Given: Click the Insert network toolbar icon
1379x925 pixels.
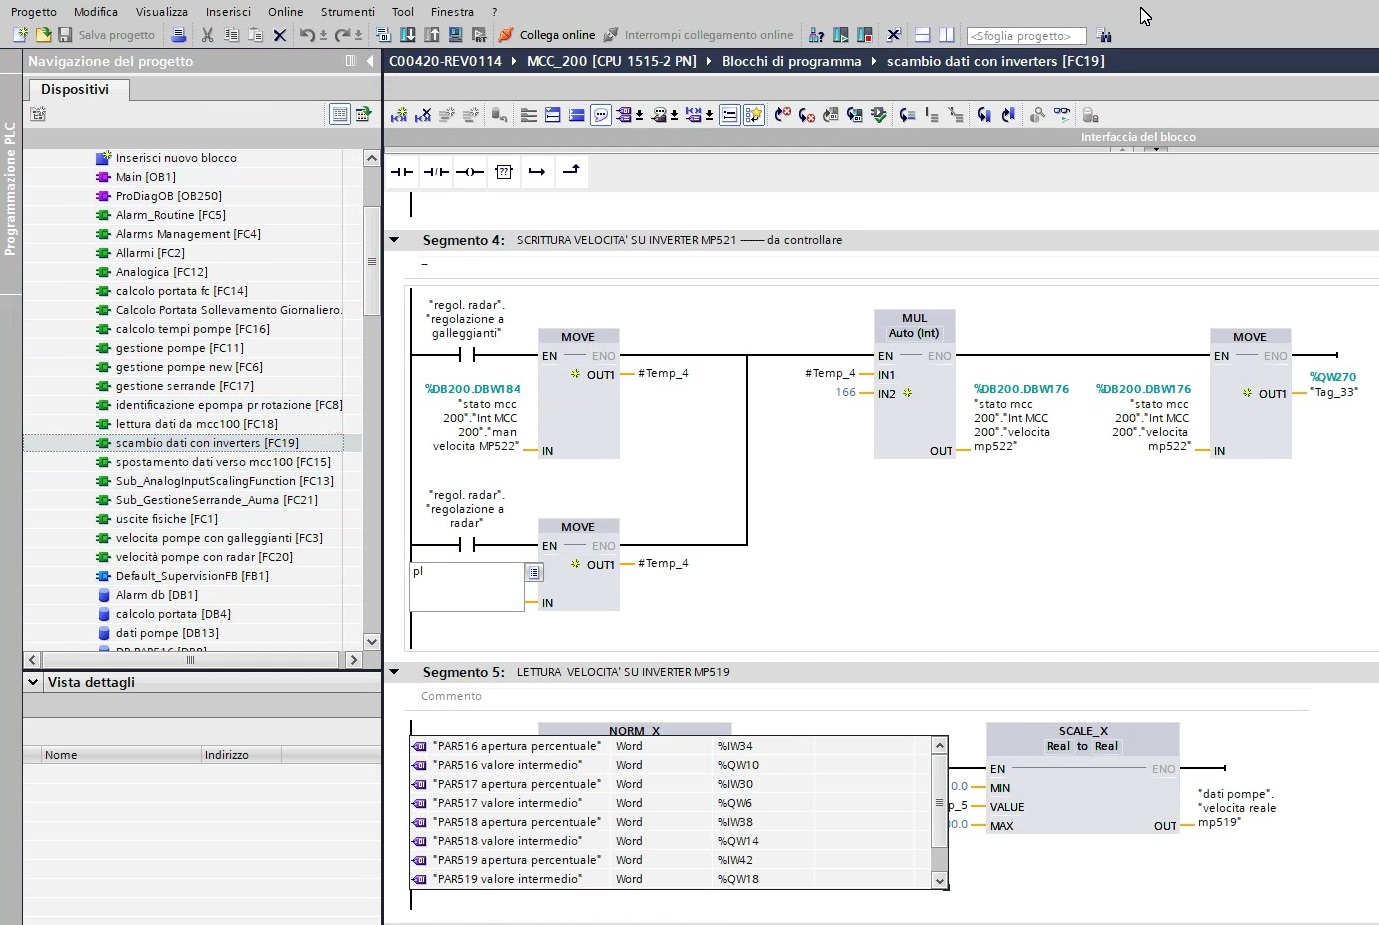Looking at the screenshot, I should point(399,115).
